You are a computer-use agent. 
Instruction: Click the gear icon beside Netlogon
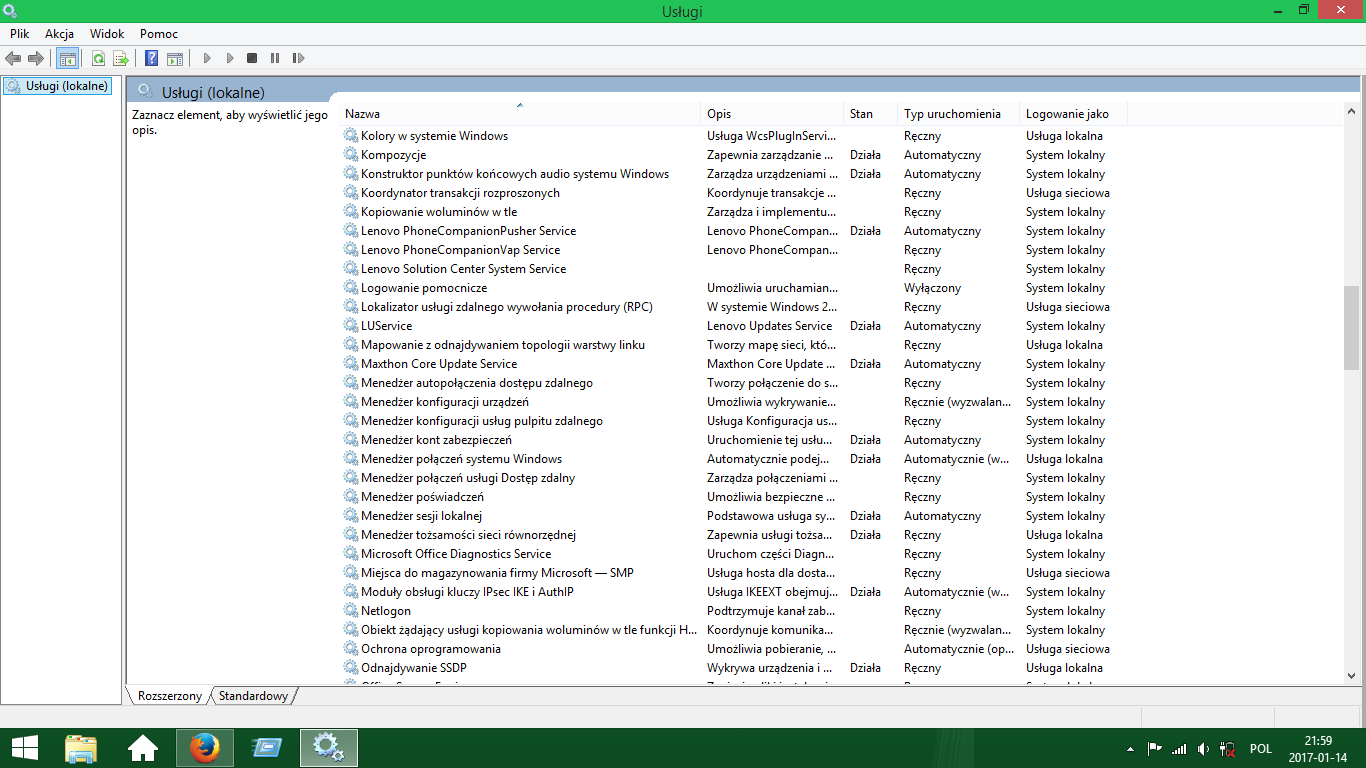(x=351, y=611)
